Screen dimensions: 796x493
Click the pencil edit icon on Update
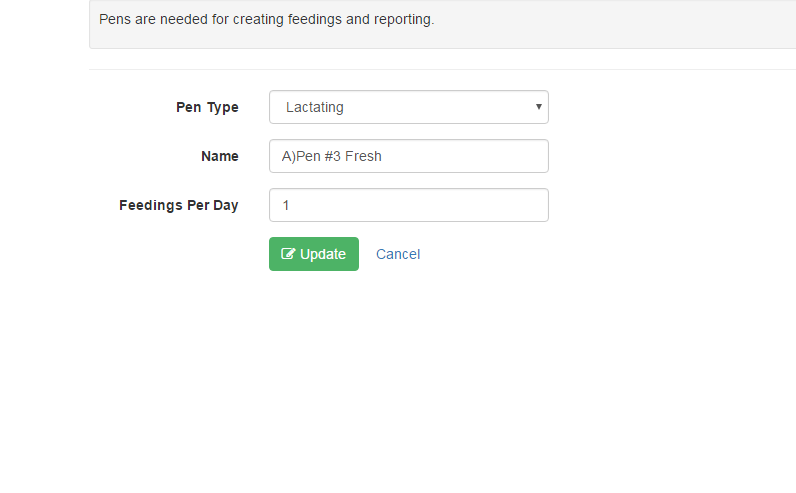(x=288, y=254)
